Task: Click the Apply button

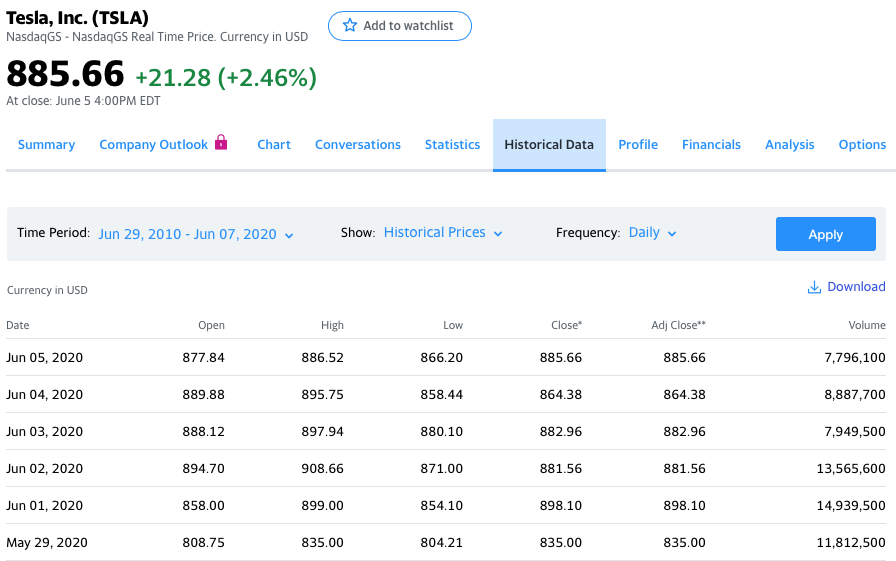Action: [825, 234]
